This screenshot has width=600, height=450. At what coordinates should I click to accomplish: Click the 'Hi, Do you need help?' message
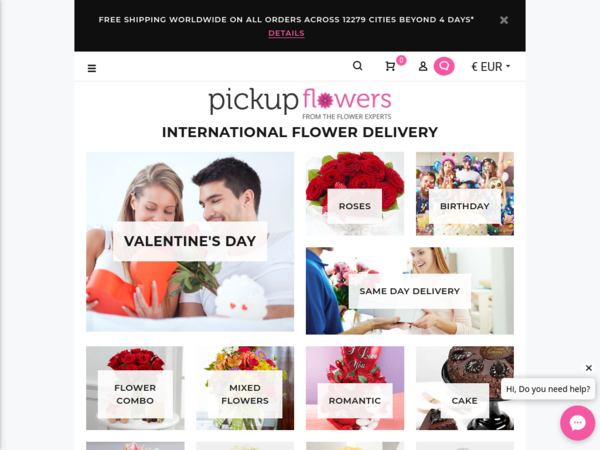pos(548,389)
